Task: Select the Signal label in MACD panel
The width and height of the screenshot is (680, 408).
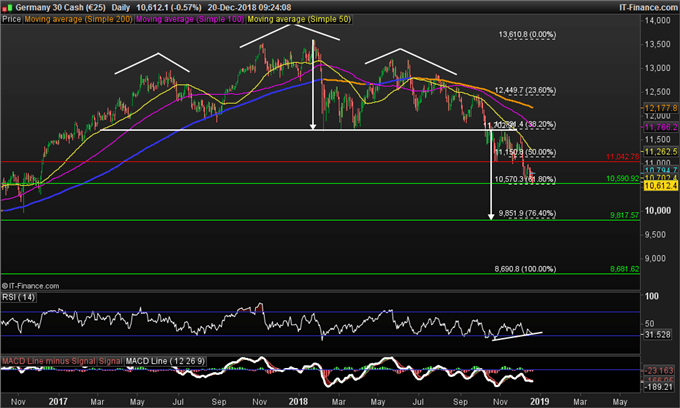Action: point(110,361)
